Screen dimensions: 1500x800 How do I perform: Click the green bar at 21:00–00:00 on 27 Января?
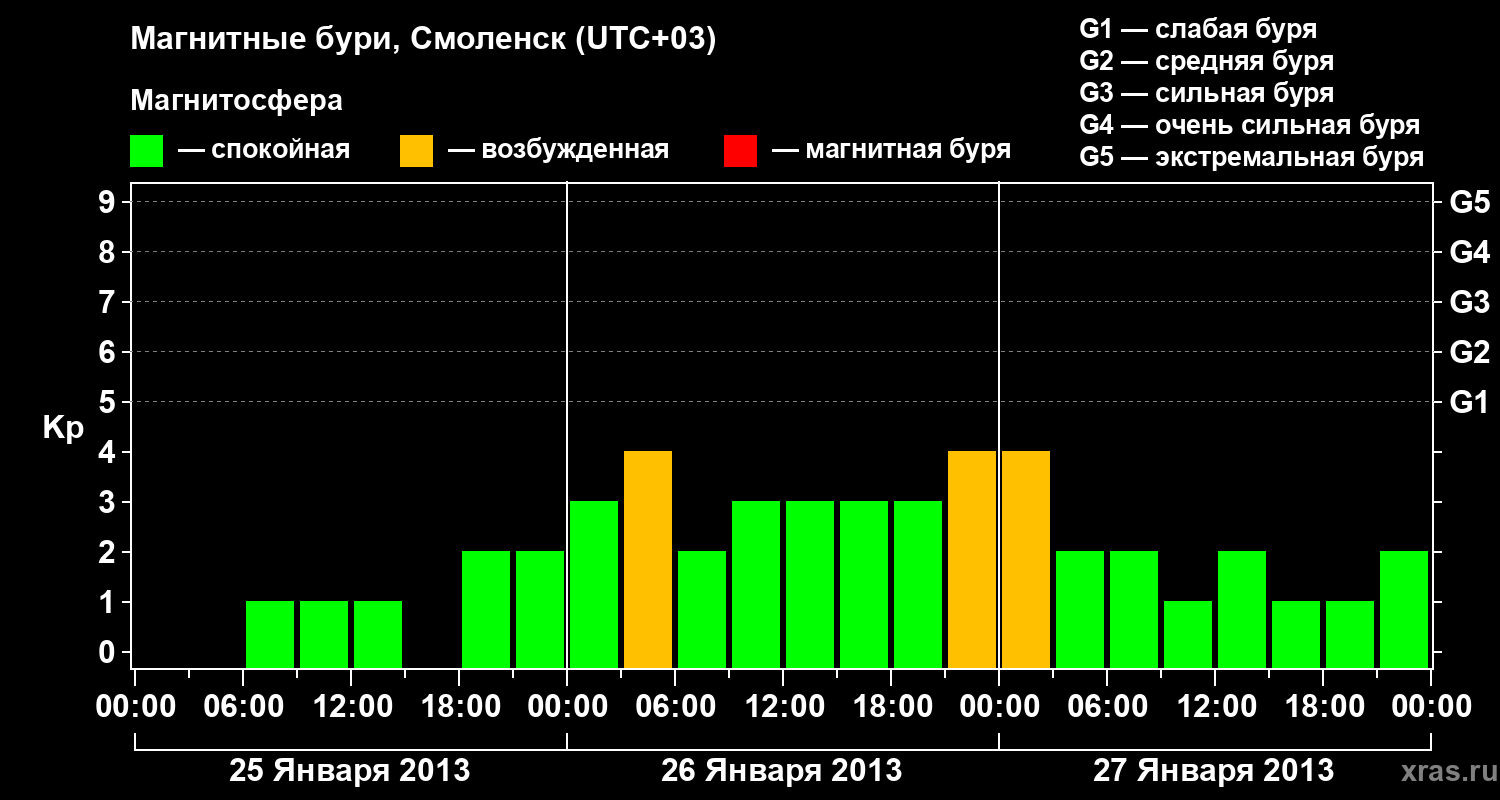coord(1404,610)
